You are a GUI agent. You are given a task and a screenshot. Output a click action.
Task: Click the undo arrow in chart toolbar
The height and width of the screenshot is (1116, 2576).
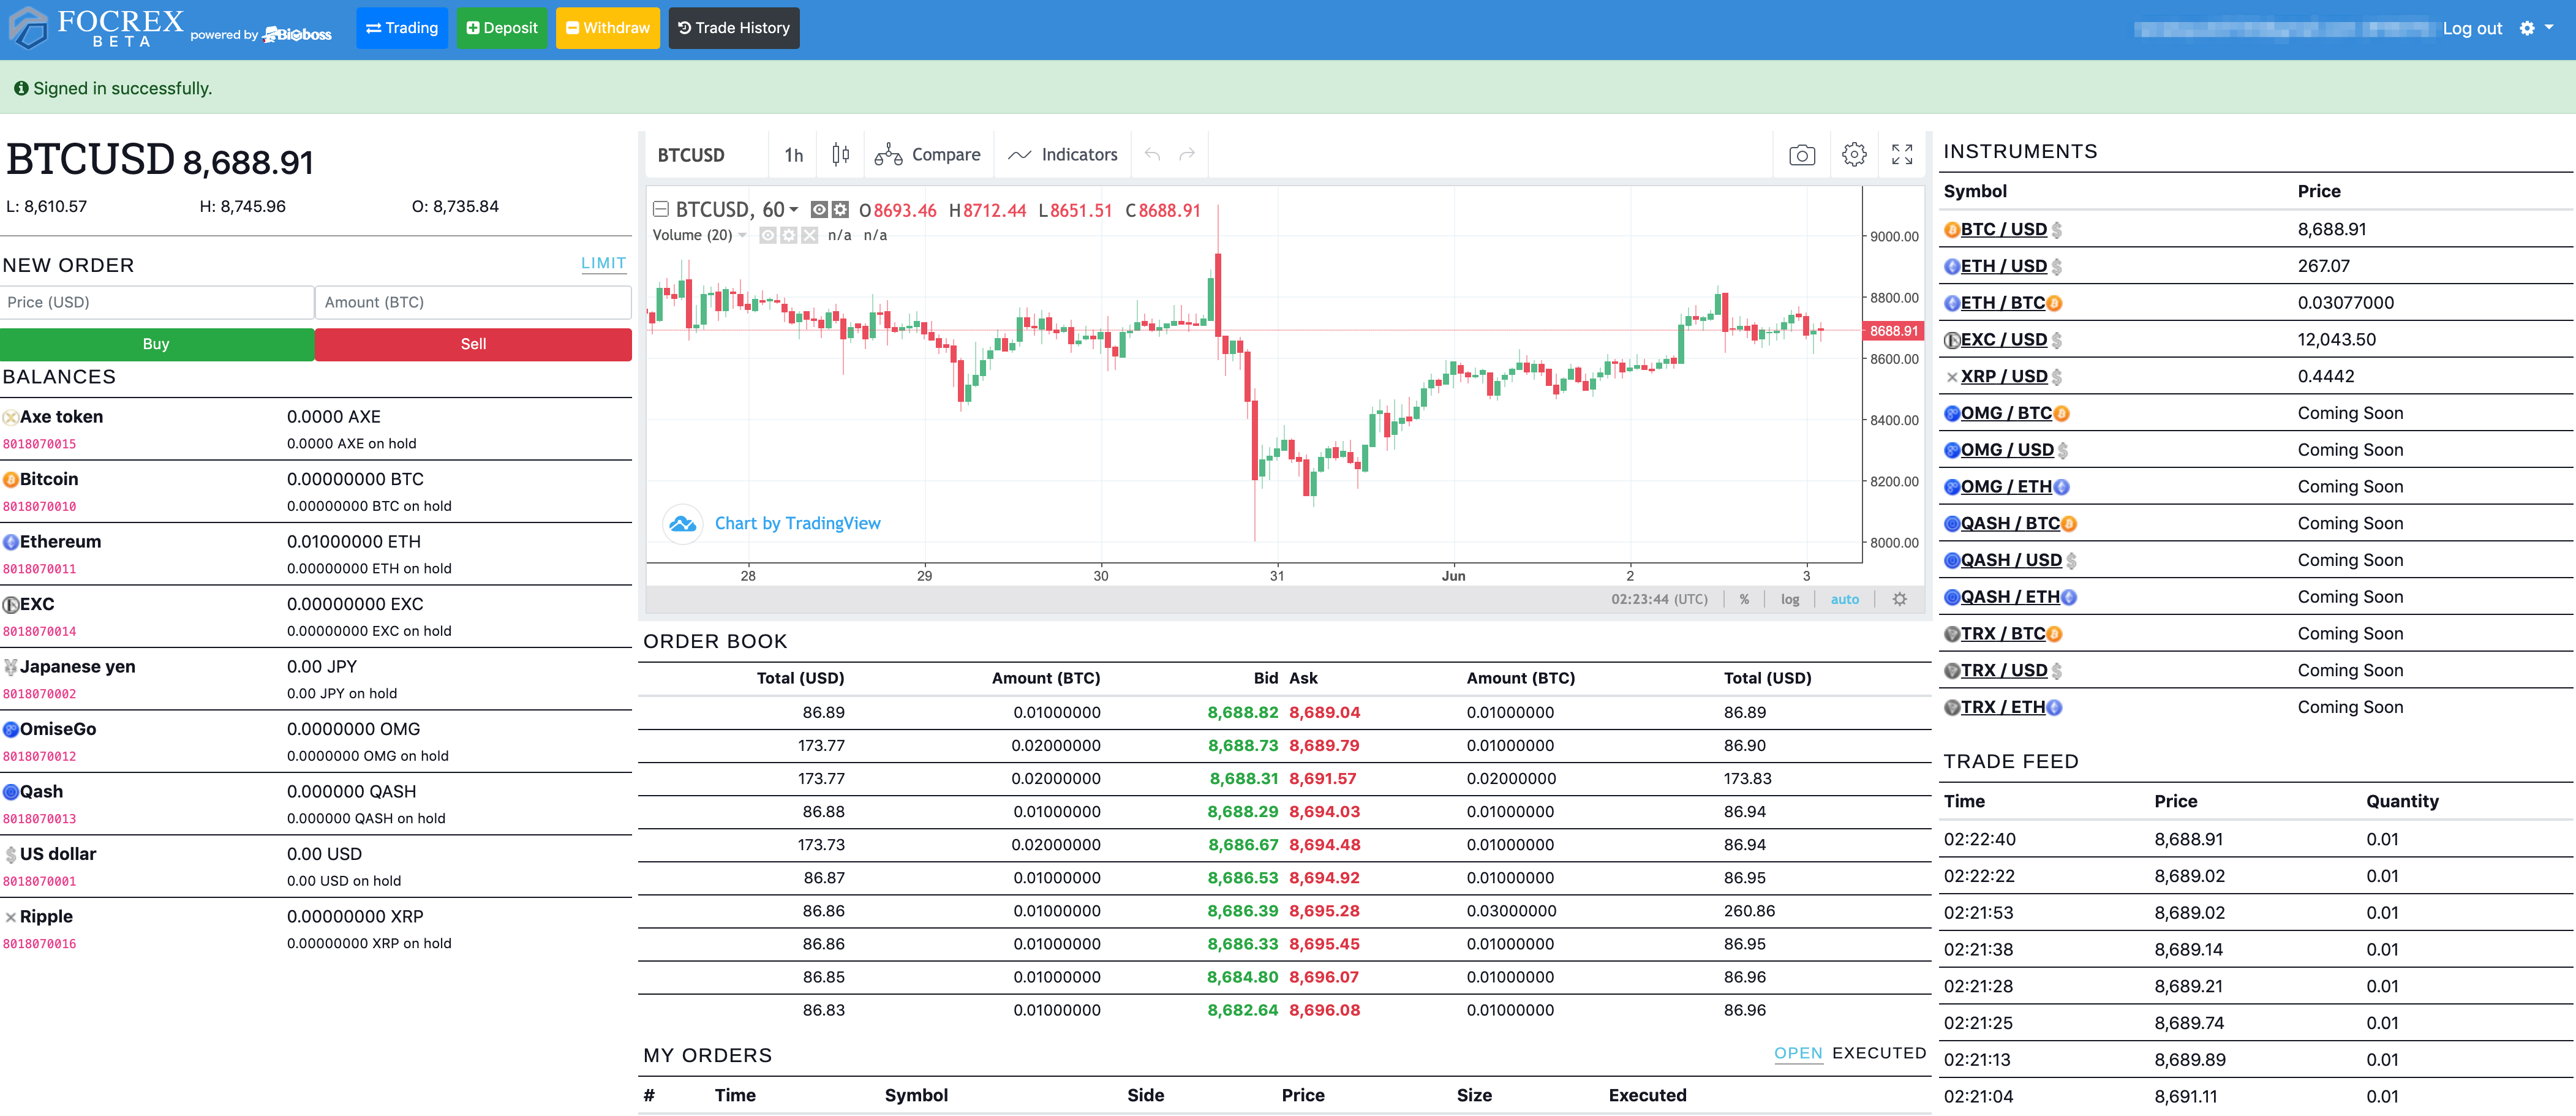coord(1152,155)
